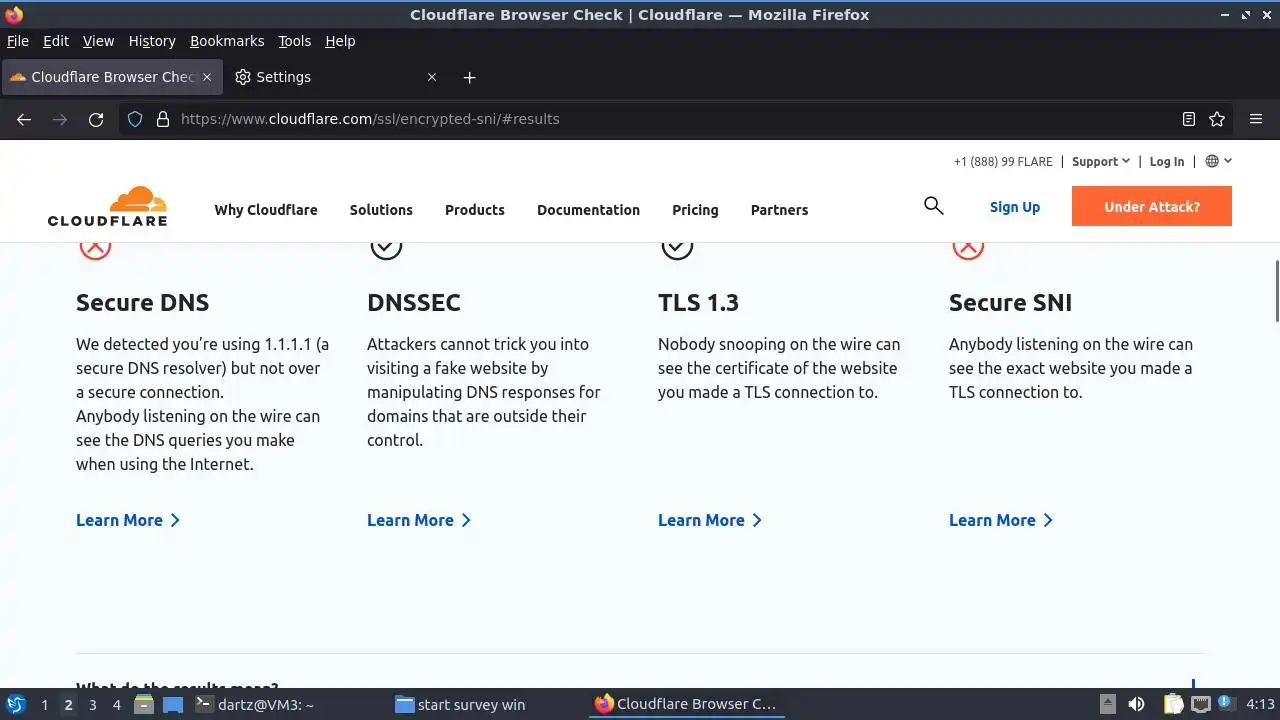Open a new tab with plus button

tap(469, 77)
